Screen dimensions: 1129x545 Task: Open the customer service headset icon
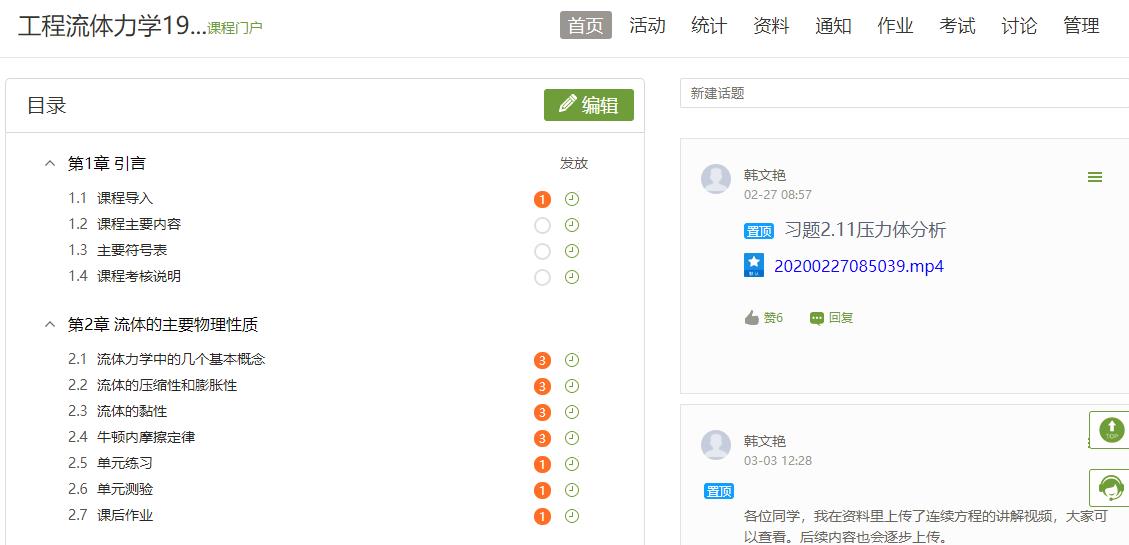pyautogui.click(x=1110, y=488)
